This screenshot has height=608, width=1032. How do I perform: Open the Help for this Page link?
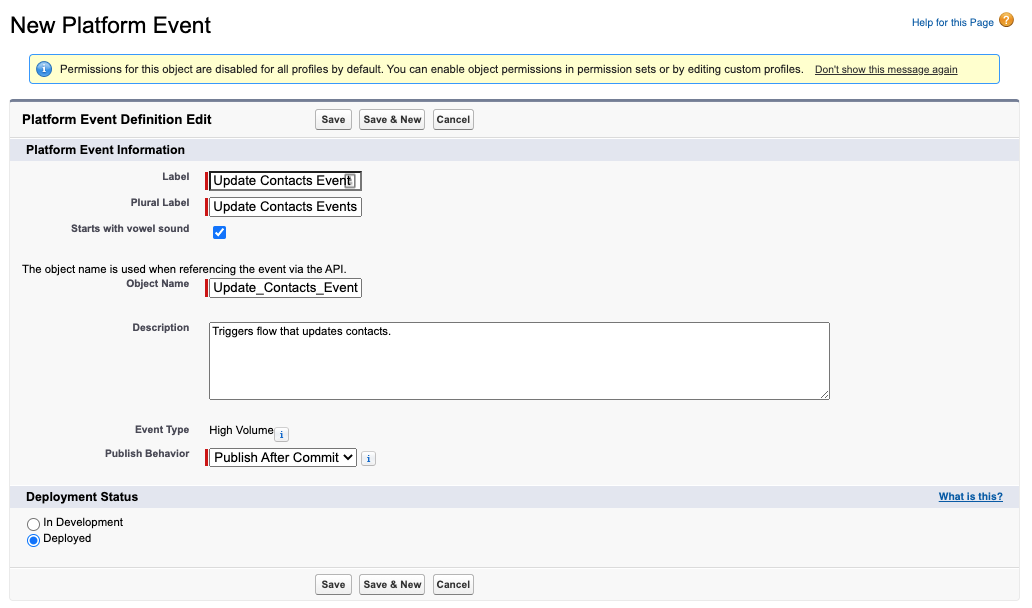[952, 23]
